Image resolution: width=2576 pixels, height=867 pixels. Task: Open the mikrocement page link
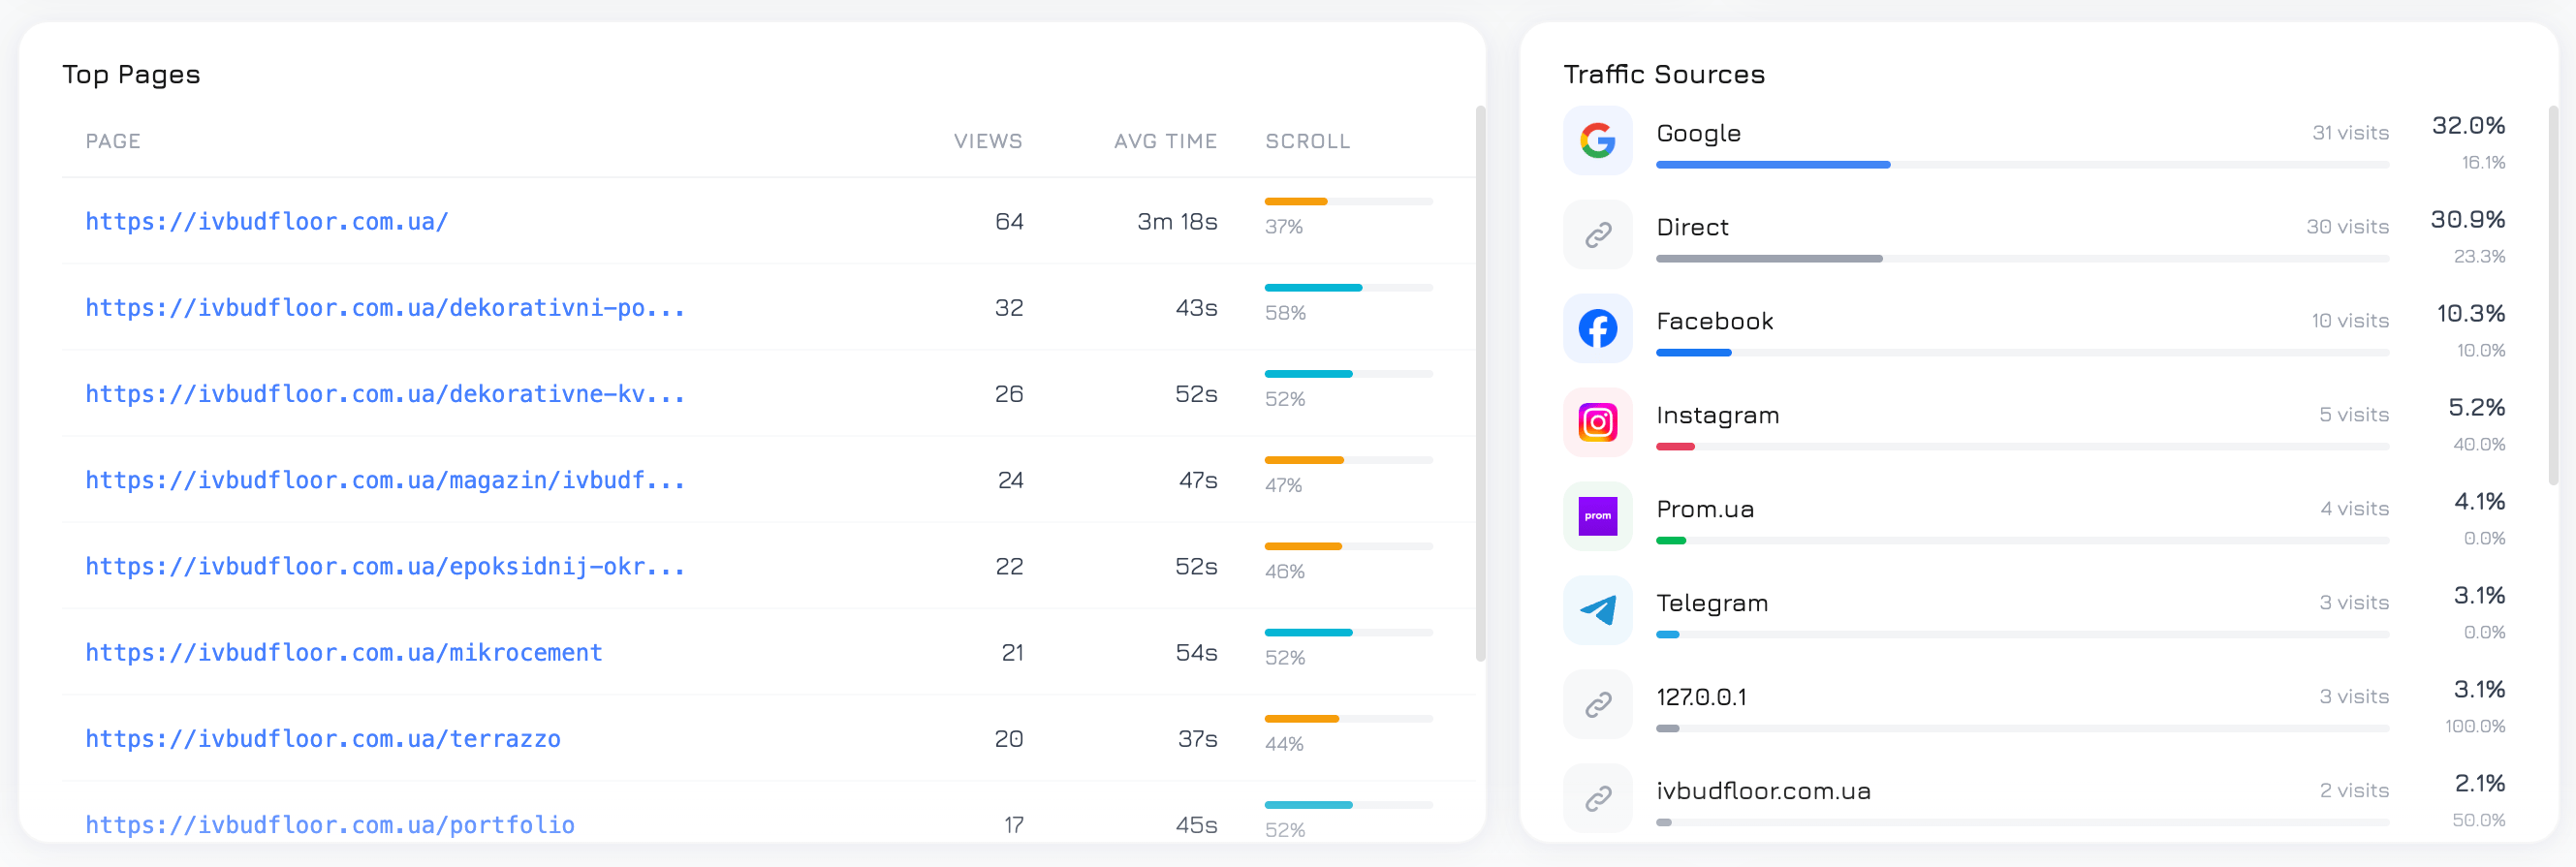pos(344,653)
